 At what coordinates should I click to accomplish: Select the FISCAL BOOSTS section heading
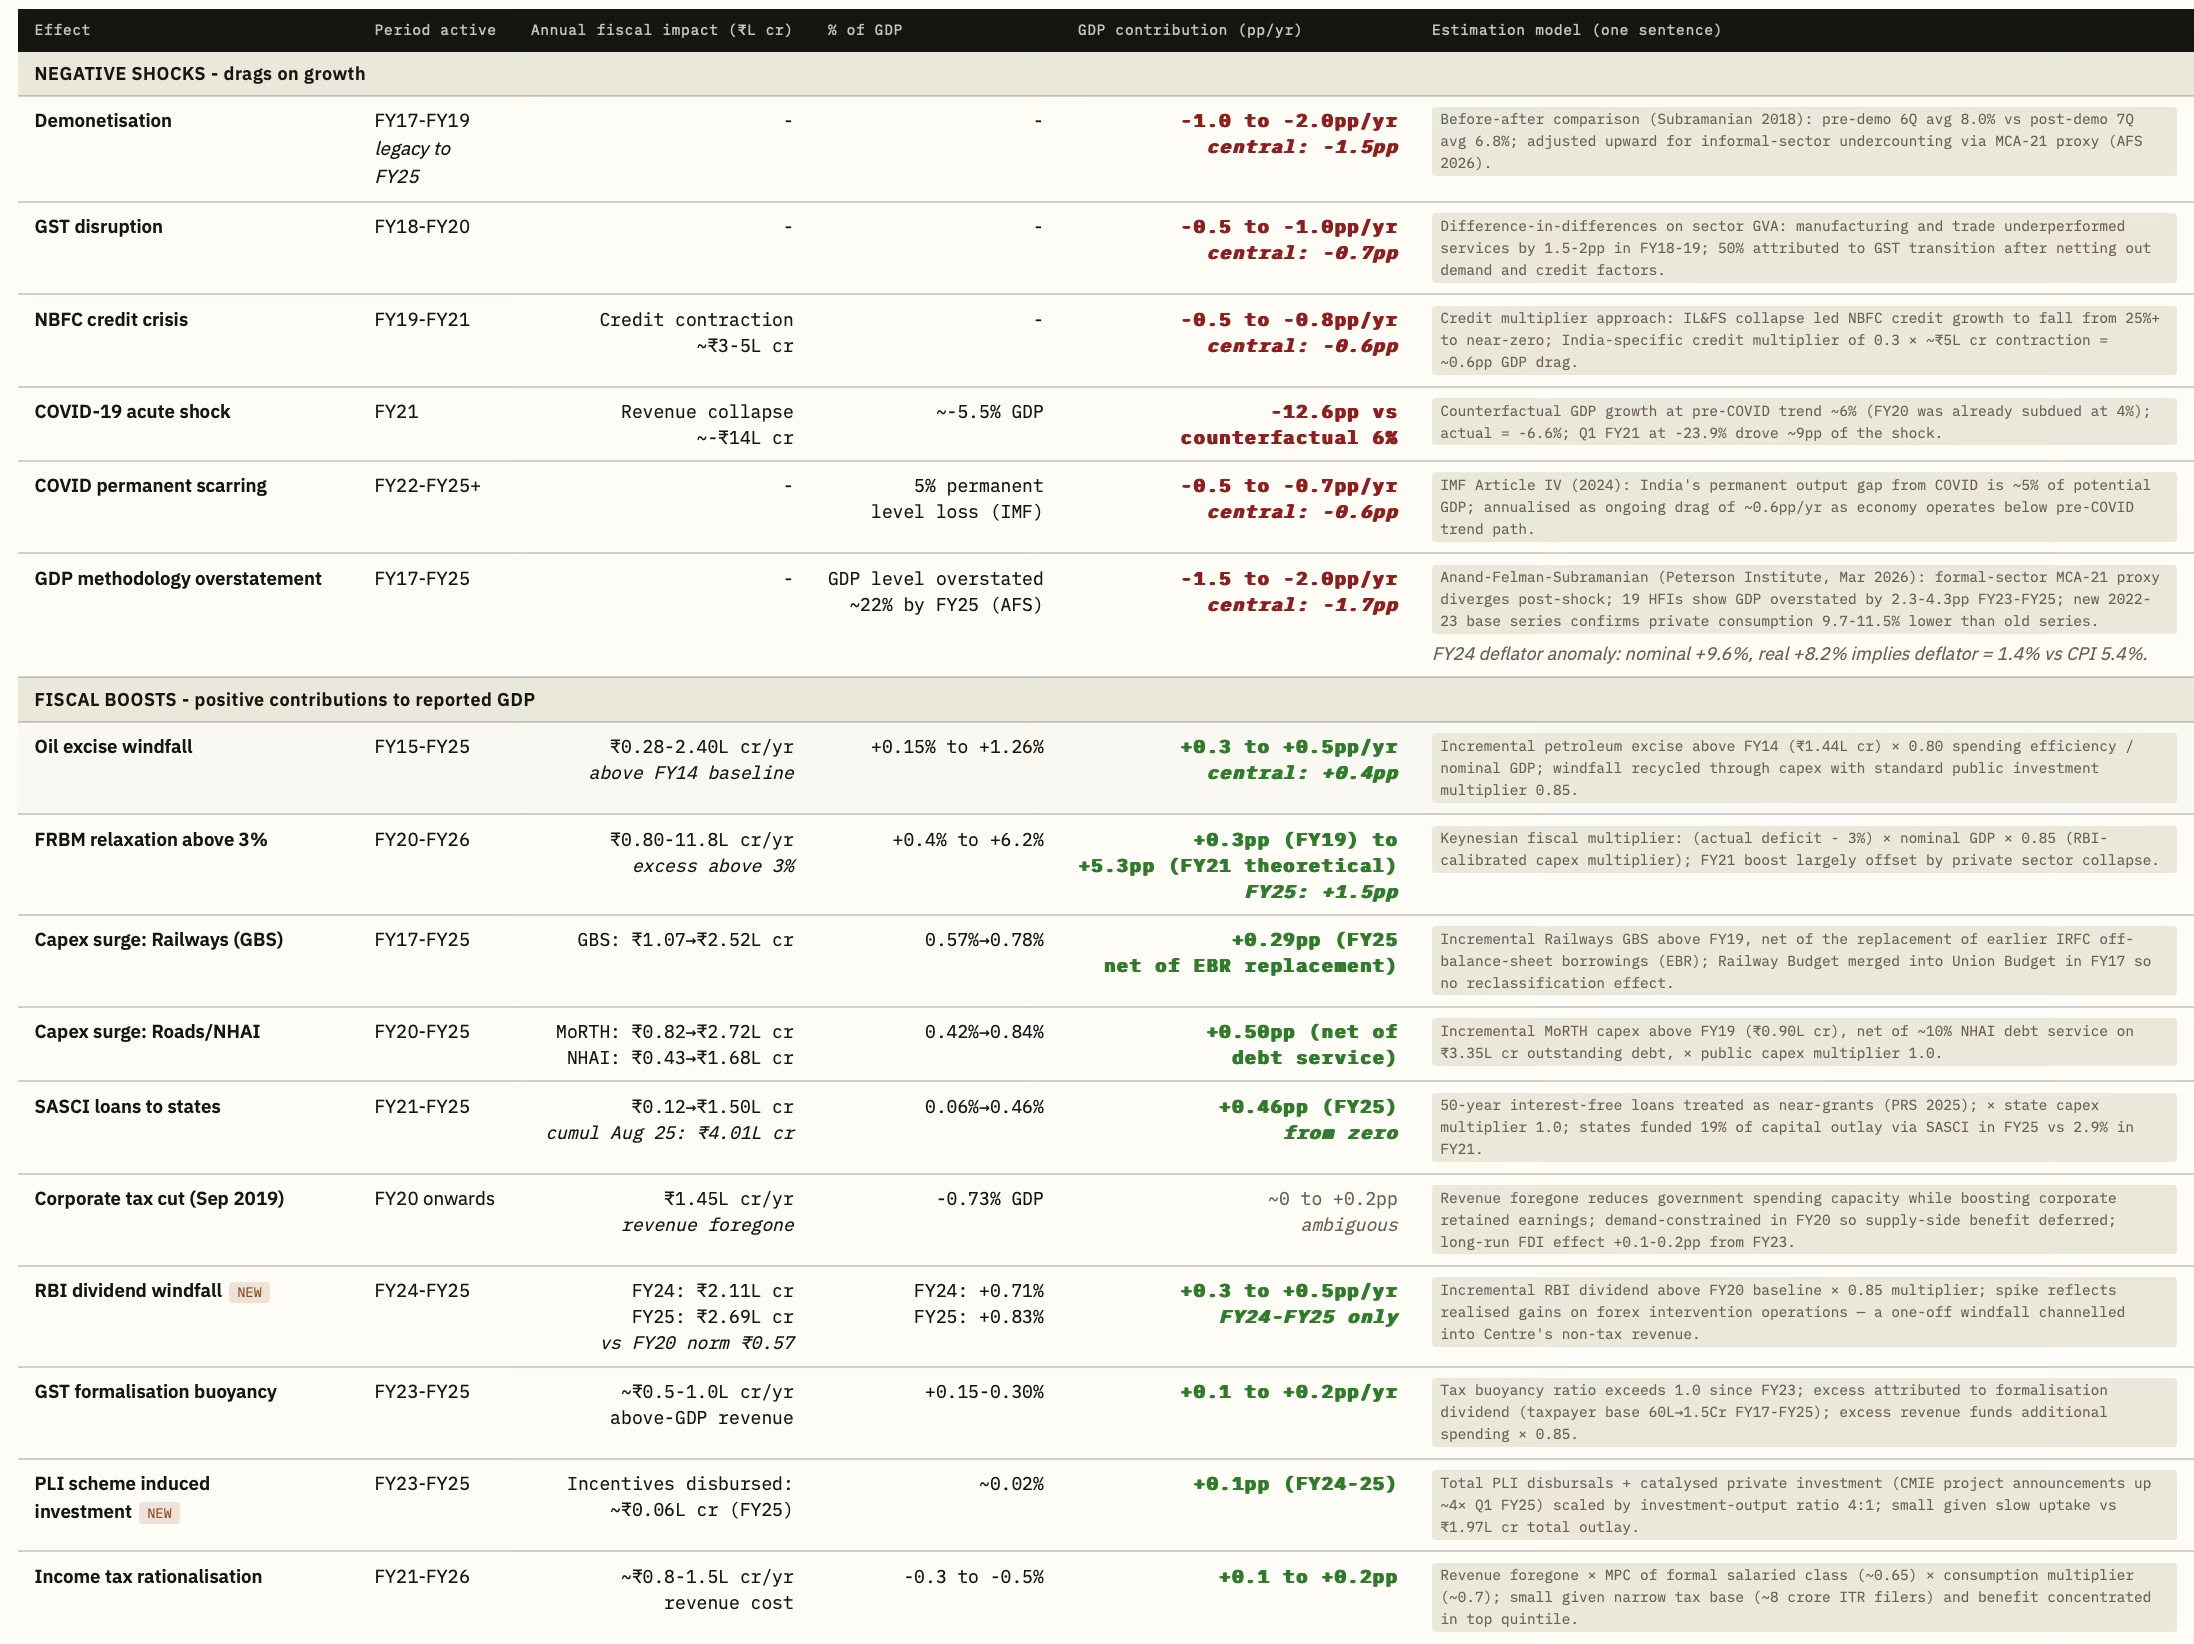click(x=284, y=700)
